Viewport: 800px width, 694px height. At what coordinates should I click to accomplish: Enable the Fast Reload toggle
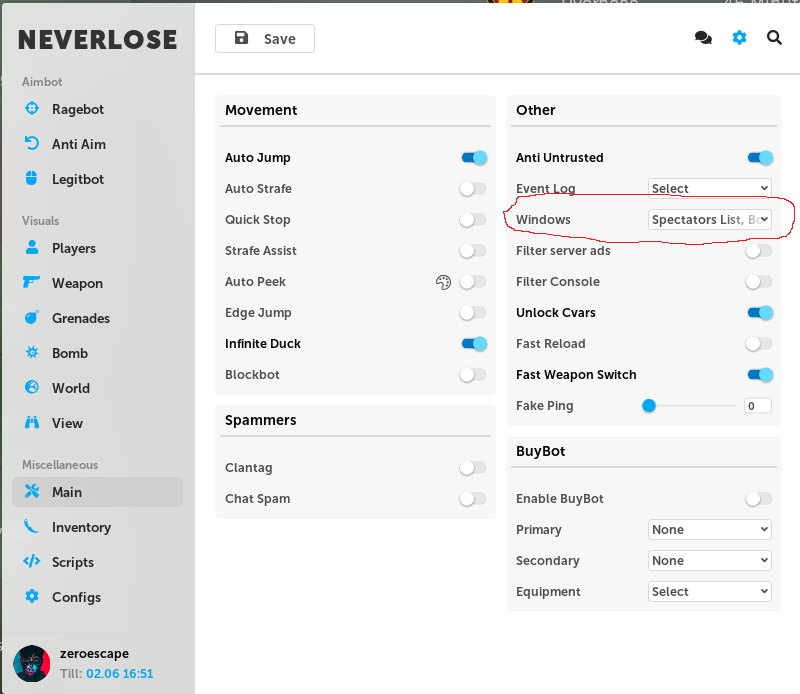pyautogui.click(x=759, y=344)
